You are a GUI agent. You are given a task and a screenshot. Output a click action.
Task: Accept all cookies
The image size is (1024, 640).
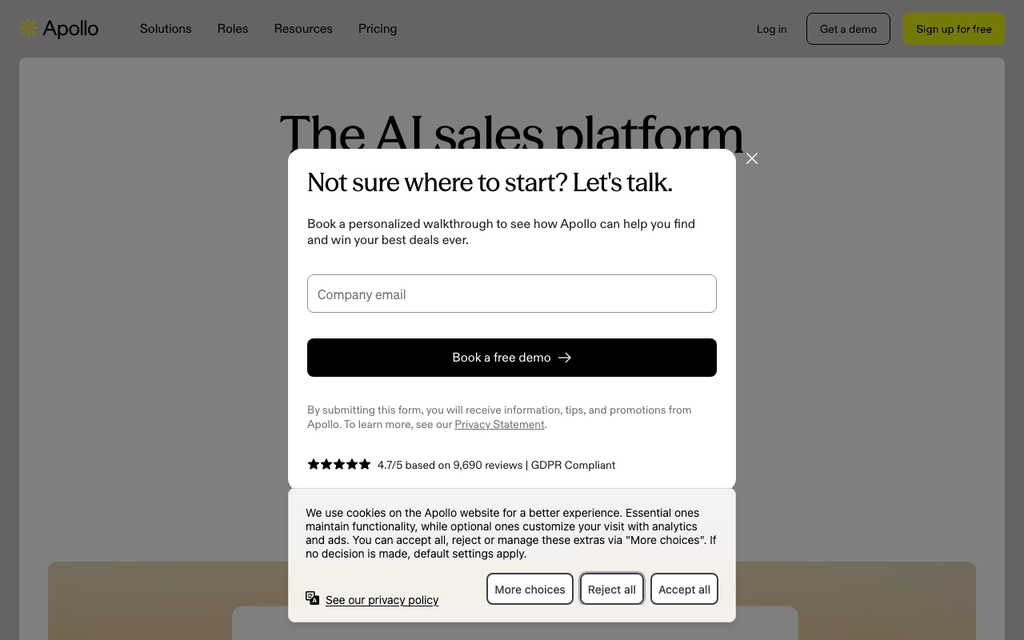point(684,589)
